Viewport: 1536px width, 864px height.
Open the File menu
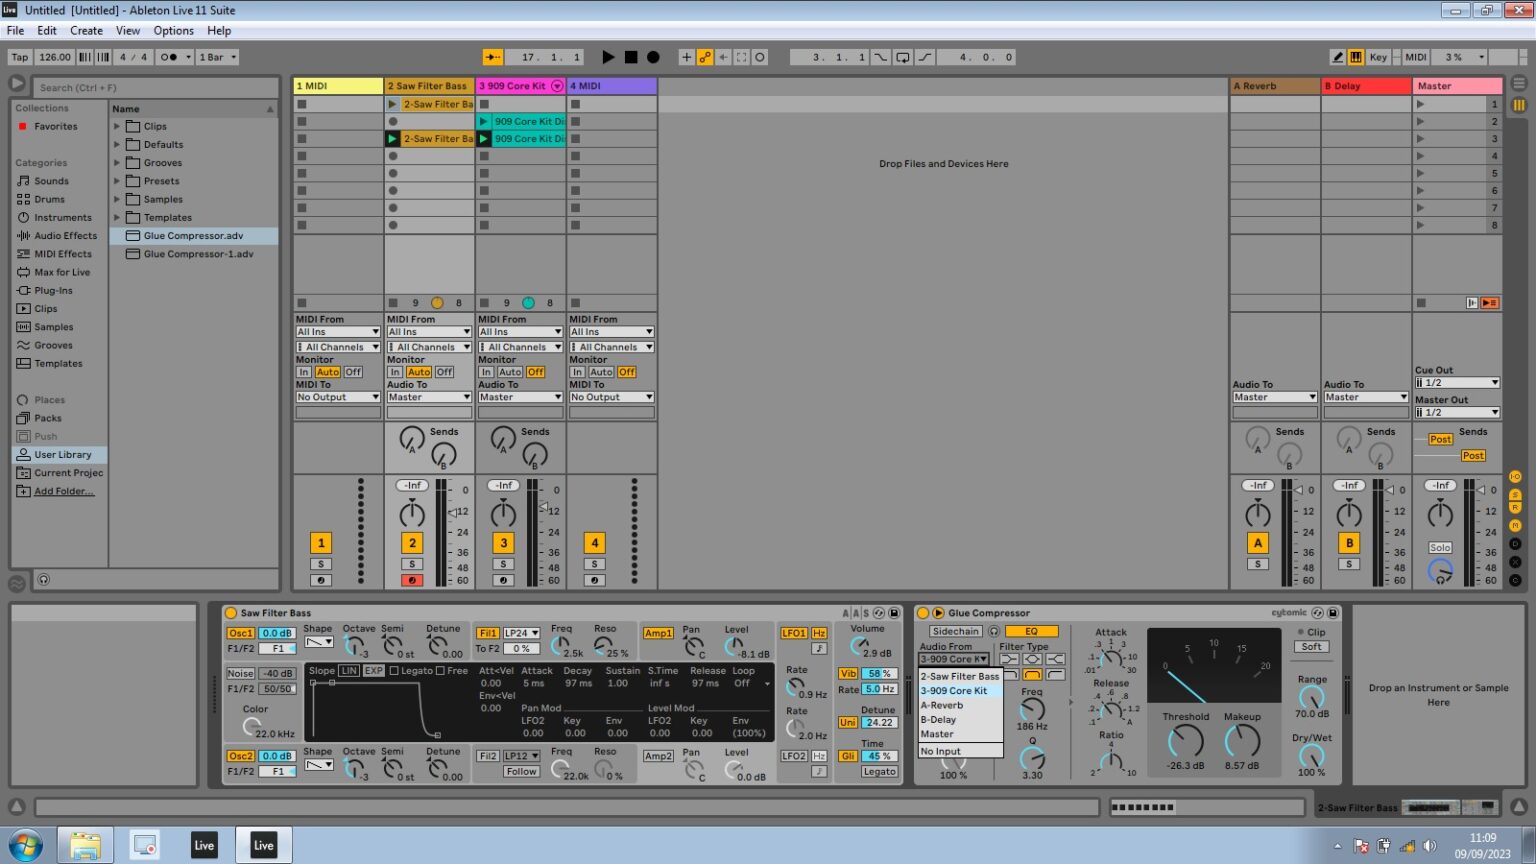(16, 31)
